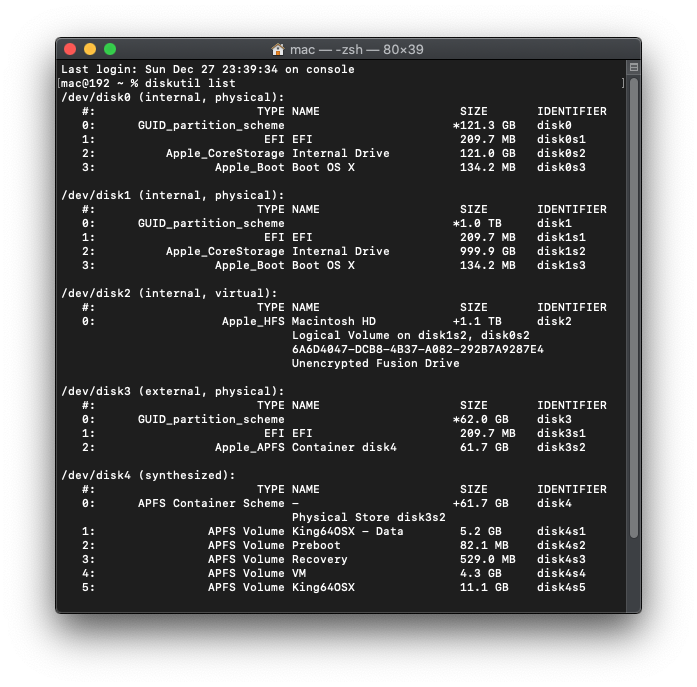This screenshot has height=687, width=697.
Task: Click the "Preboot" volume name
Action: click(x=316, y=545)
